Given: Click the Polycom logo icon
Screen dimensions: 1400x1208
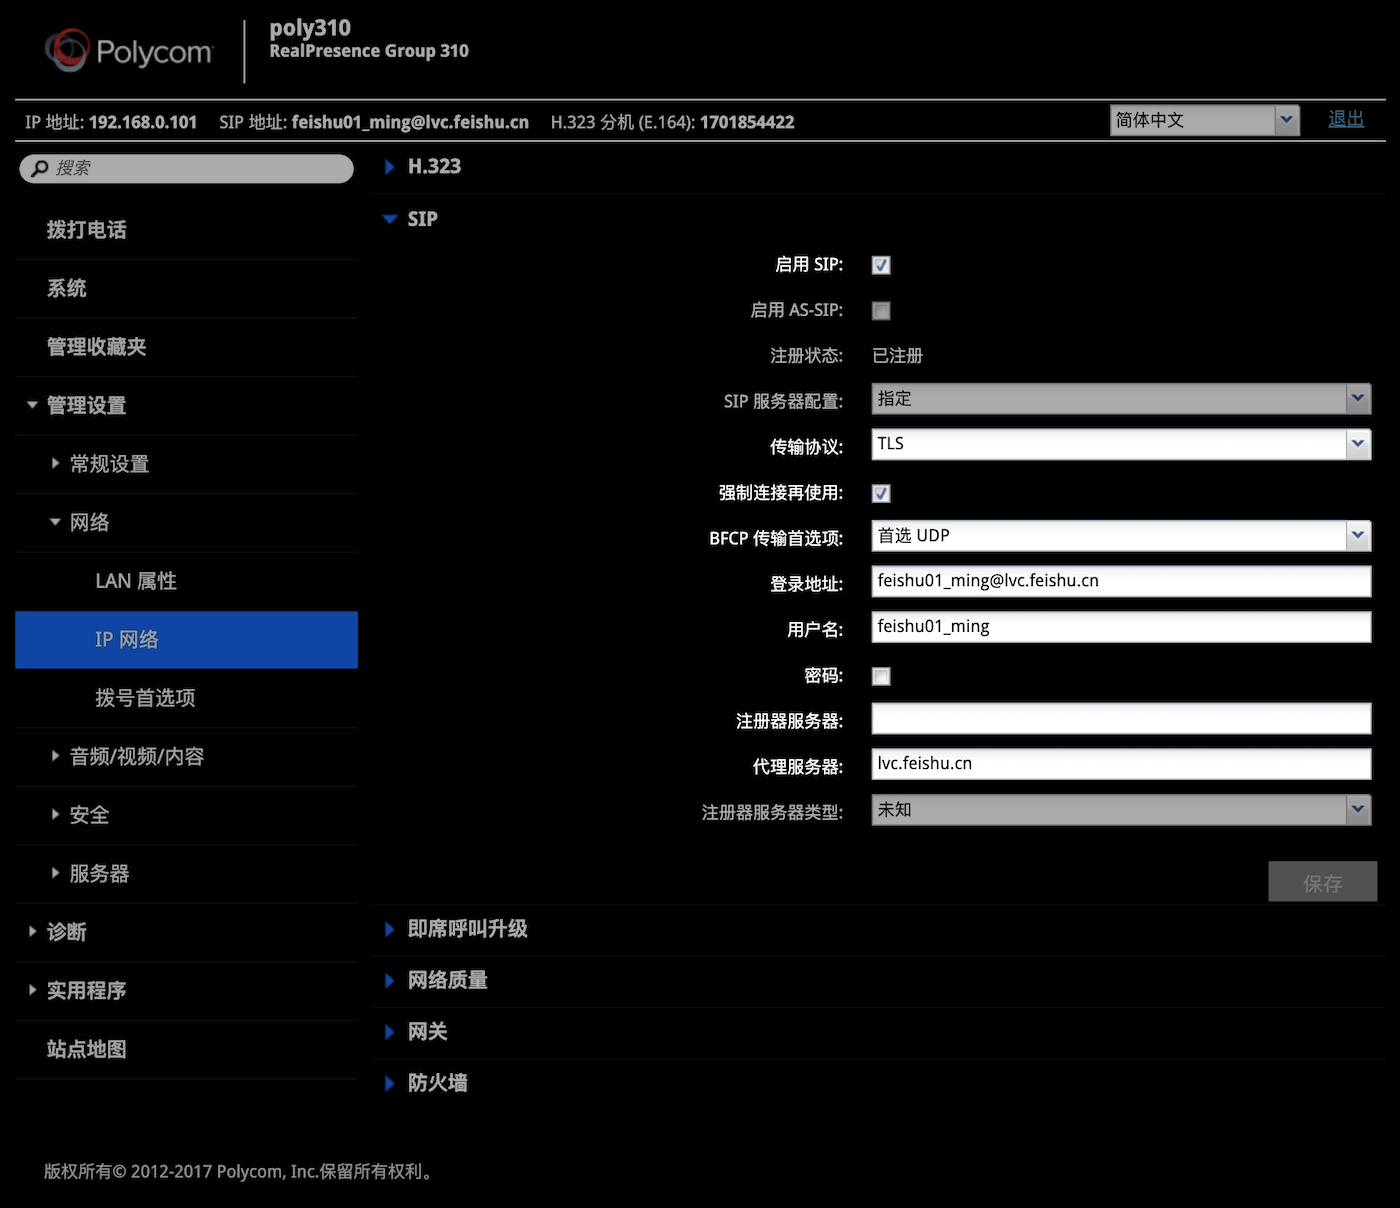Looking at the screenshot, I should click(x=68, y=50).
